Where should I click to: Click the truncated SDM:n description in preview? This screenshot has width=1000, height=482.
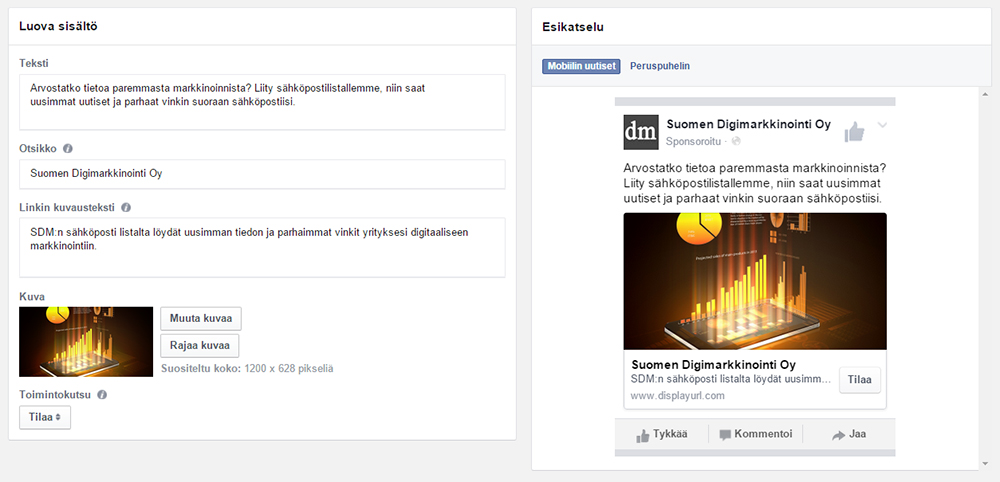tap(732, 379)
